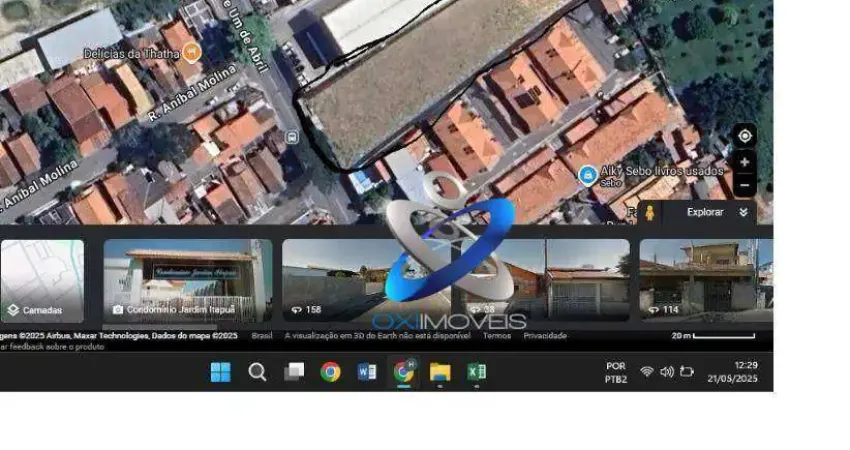Select the bus stop marker on the map

[x=292, y=137]
